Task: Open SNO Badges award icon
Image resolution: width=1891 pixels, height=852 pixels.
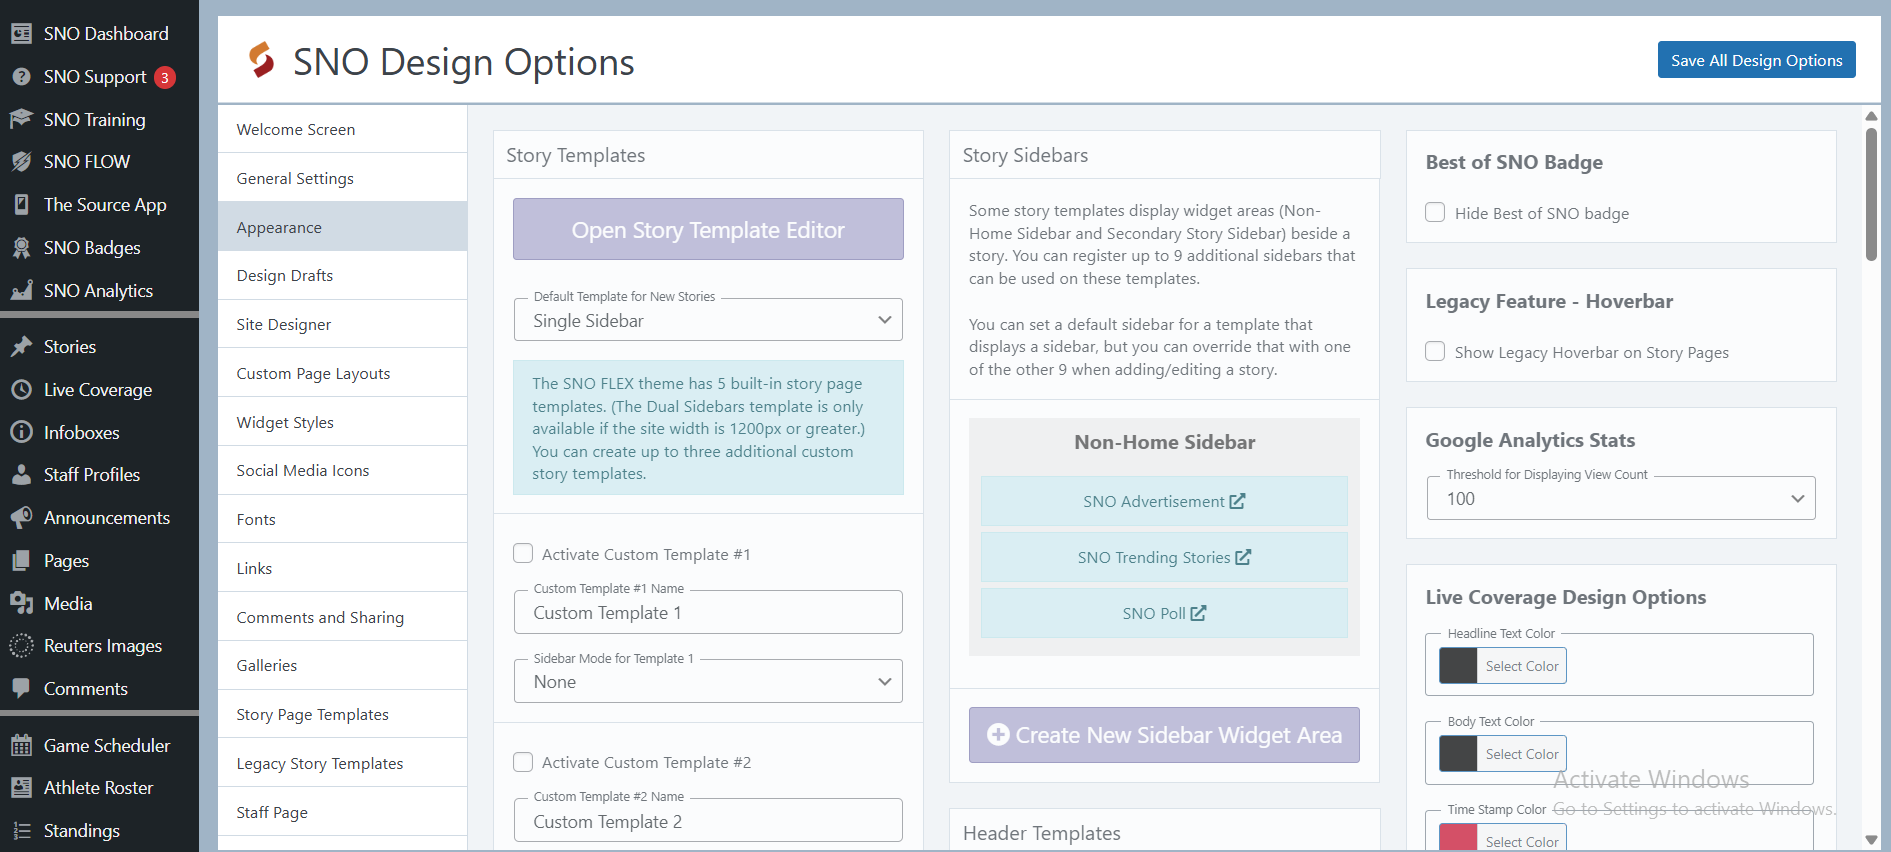Action: pyautogui.click(x=21, y=248)
